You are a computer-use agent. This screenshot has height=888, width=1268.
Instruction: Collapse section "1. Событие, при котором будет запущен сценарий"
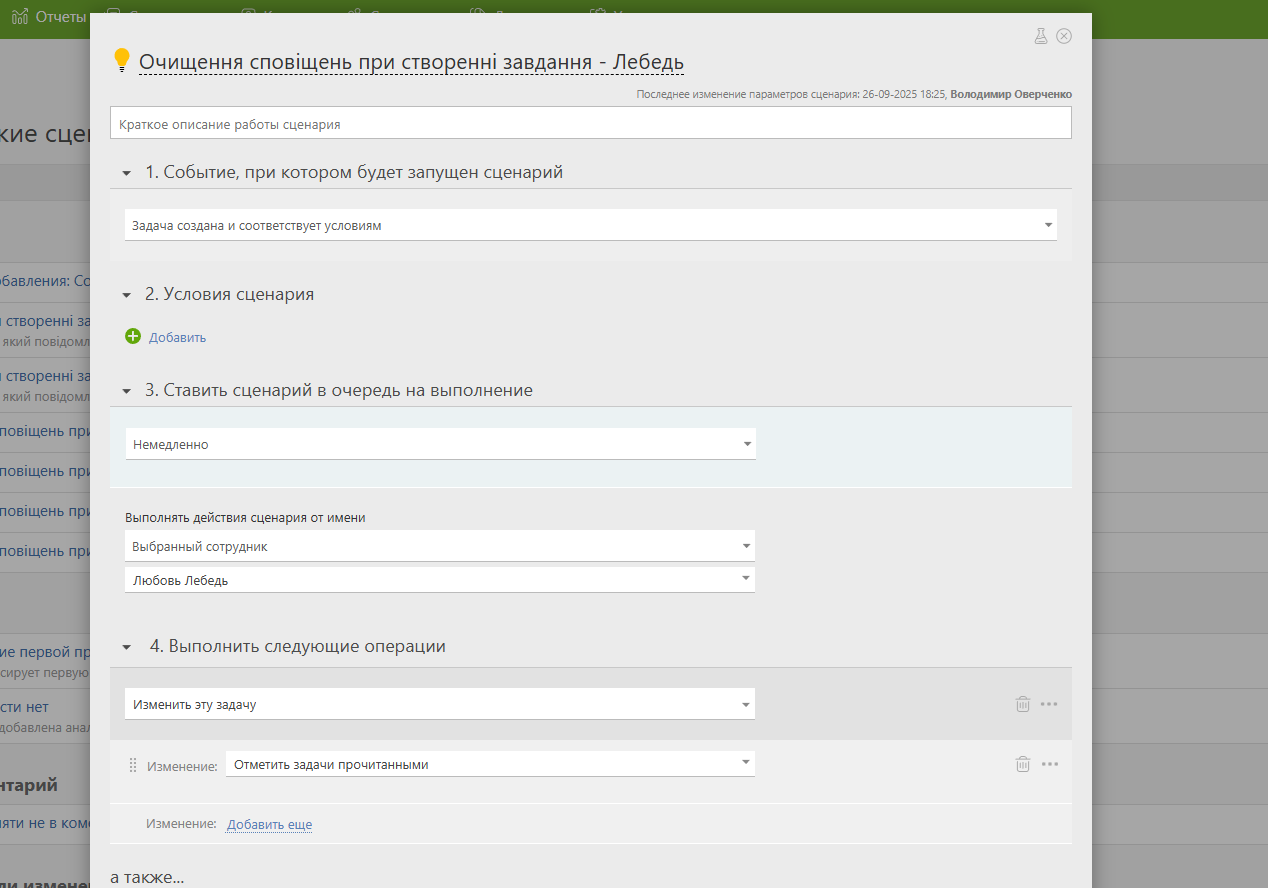tap(127, 173)
